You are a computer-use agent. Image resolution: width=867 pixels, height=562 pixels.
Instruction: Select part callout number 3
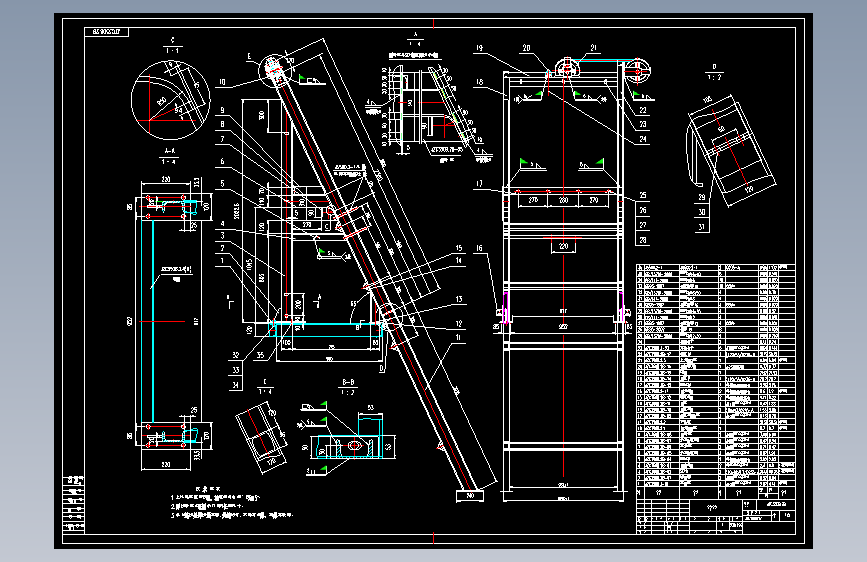tap(222, 236)
